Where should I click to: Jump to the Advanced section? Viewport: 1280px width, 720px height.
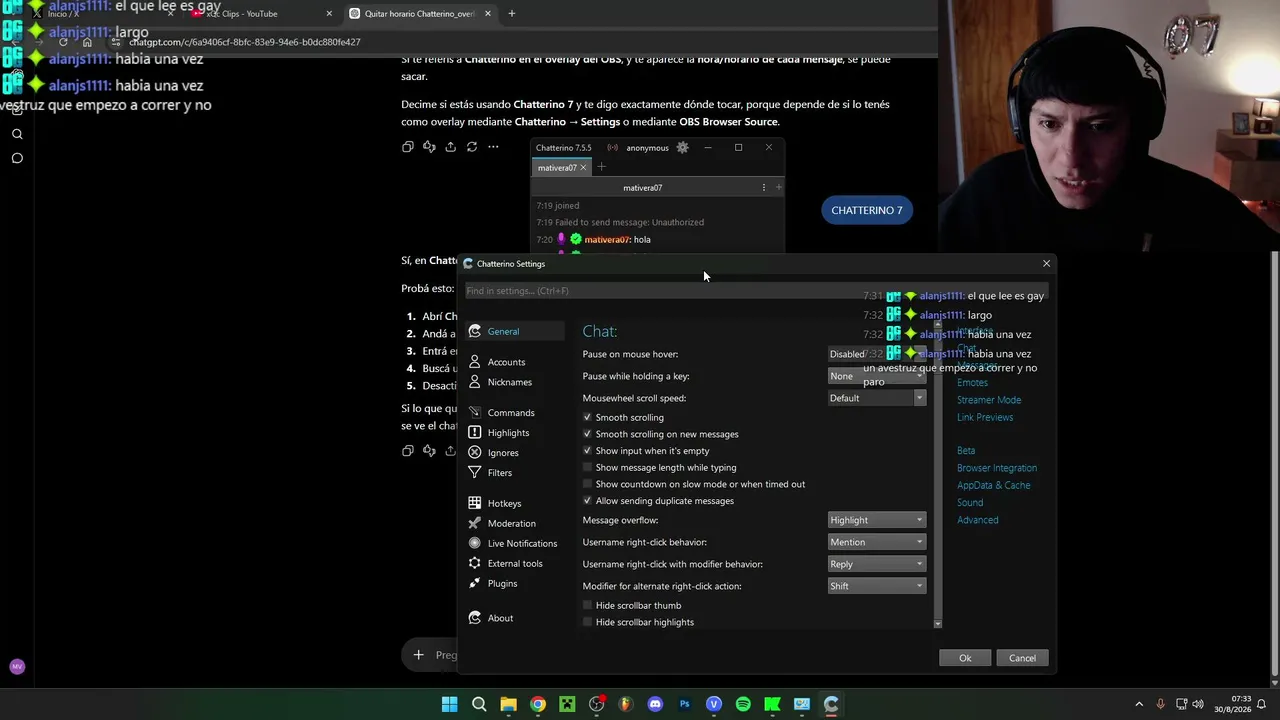point(978,520)
